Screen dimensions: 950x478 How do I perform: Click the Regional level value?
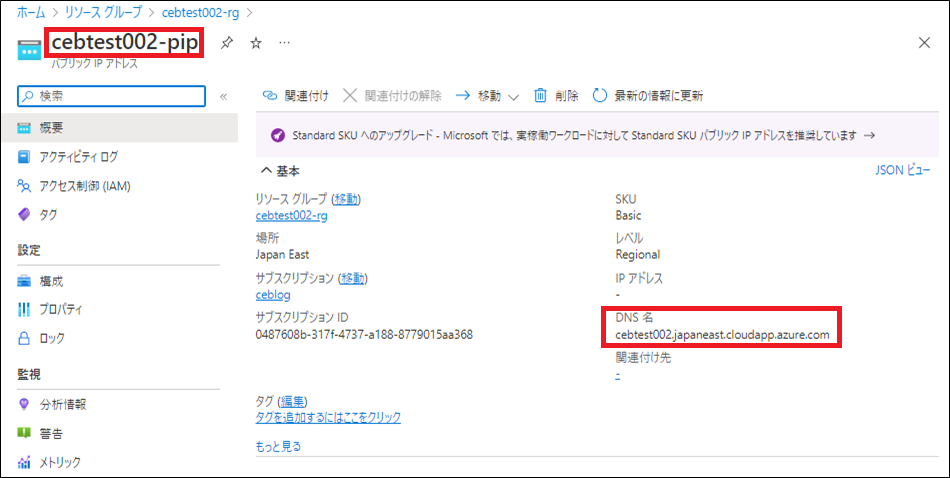637,254
